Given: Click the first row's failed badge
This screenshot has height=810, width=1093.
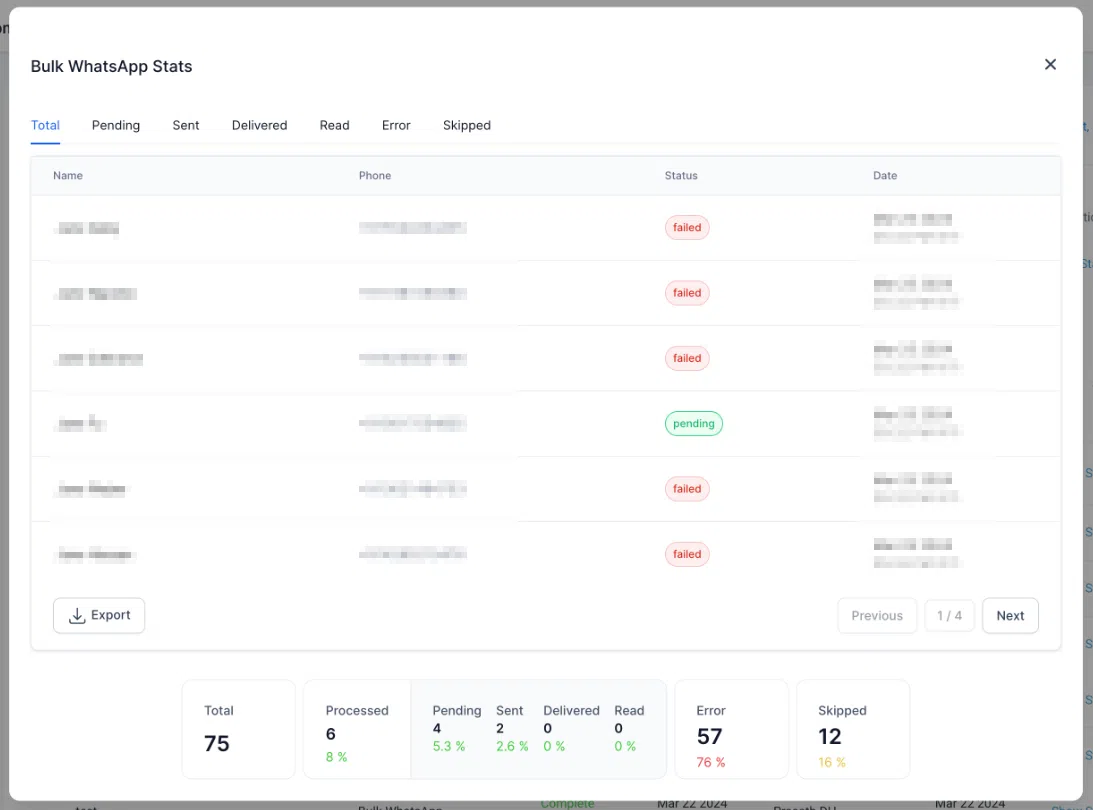Looking at the screenshot, I should (687, 227).
